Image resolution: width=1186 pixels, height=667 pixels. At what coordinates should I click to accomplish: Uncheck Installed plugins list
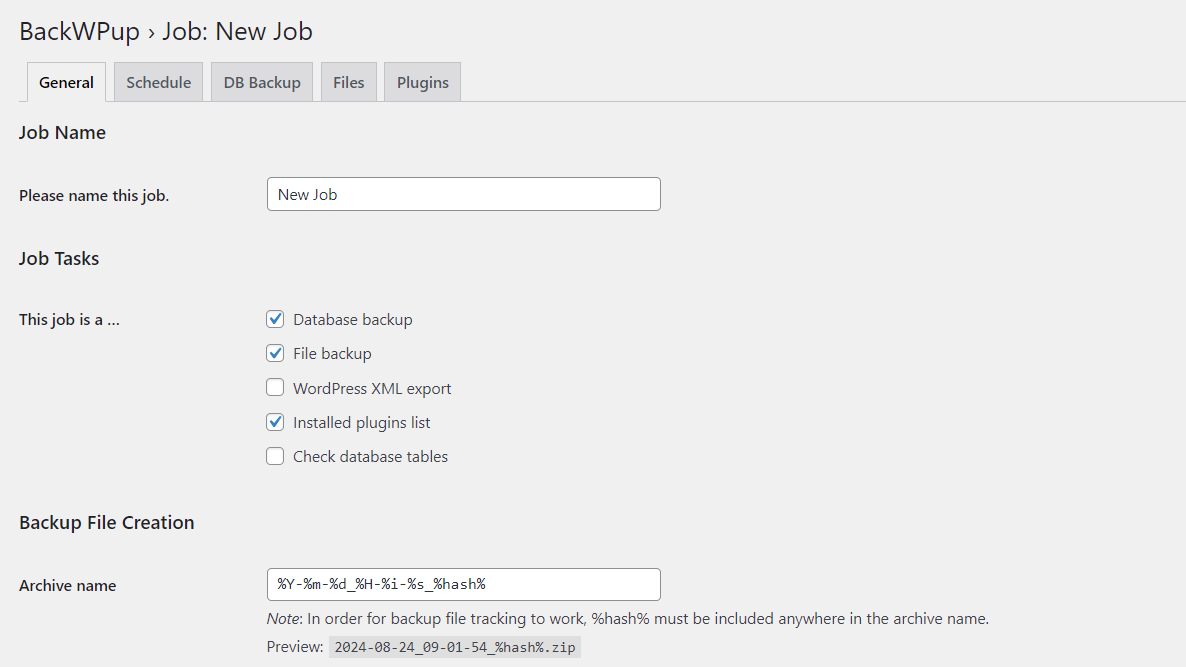pyautogui.click(x=275, y=422)
